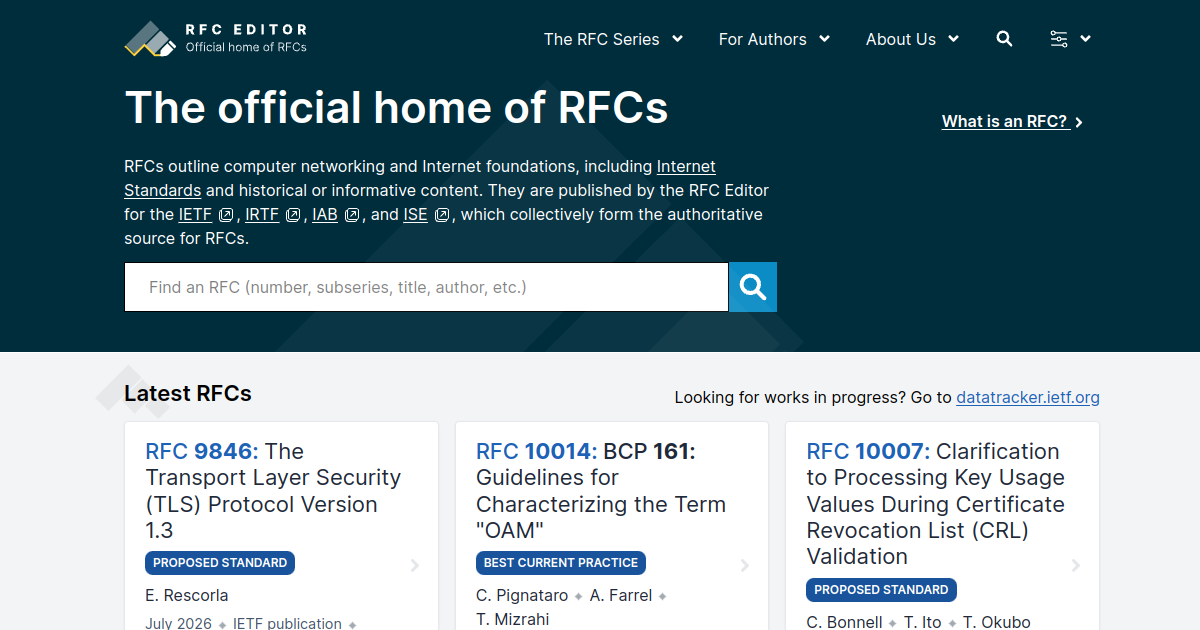Click external link icon next to IRTF
The image size is (1200, 630).
pyautogui.click(x=293, y=215)
